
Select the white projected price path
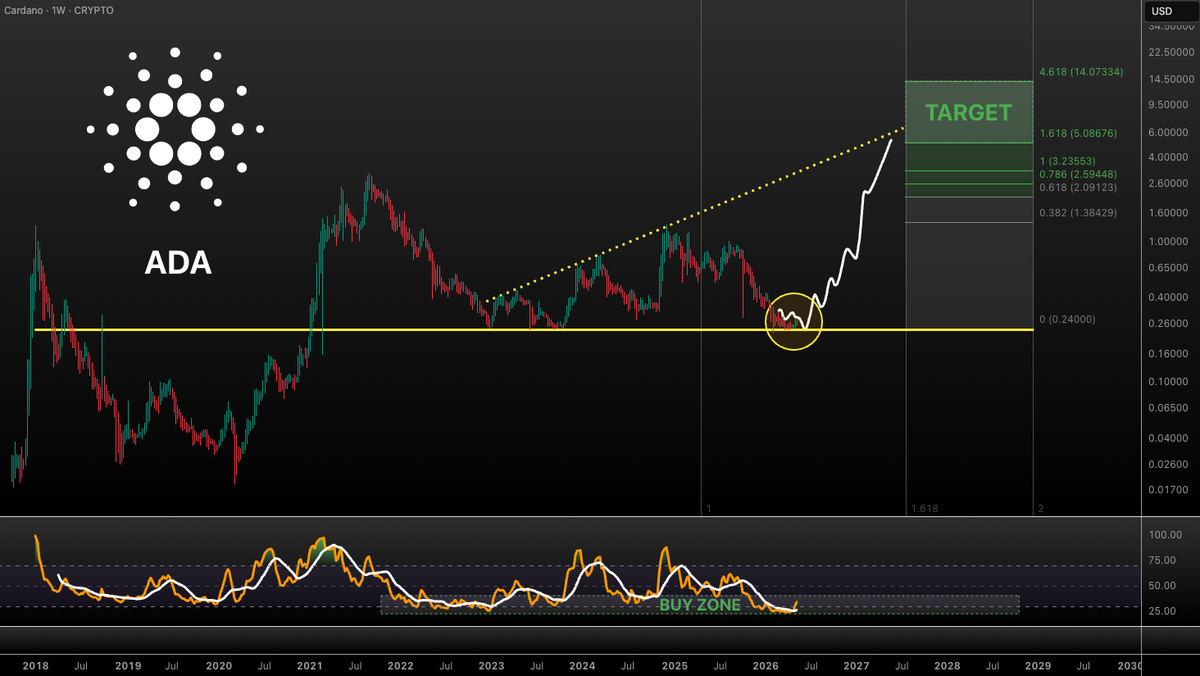click(x=835, y=235)
